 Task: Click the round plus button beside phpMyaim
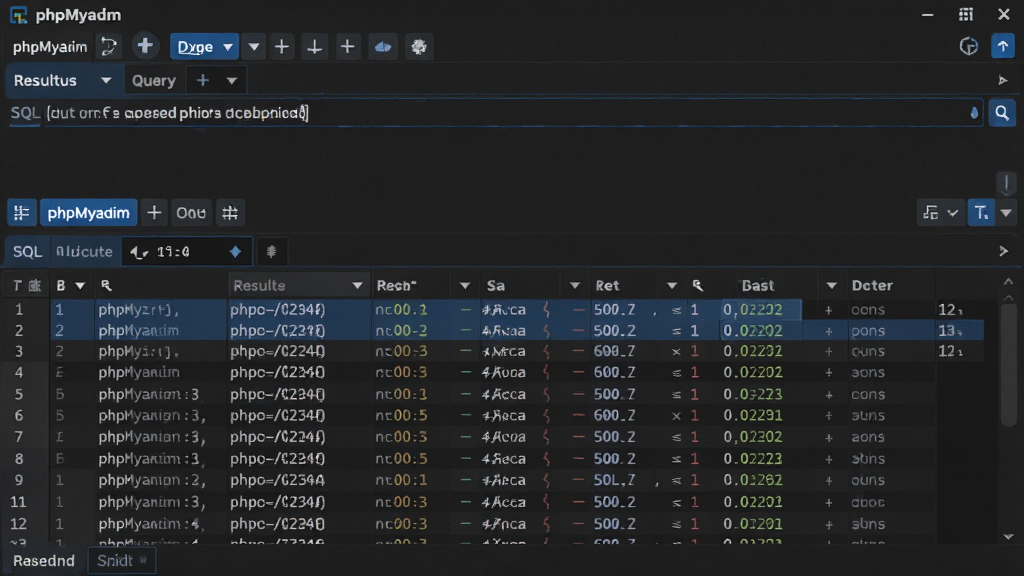145,46
